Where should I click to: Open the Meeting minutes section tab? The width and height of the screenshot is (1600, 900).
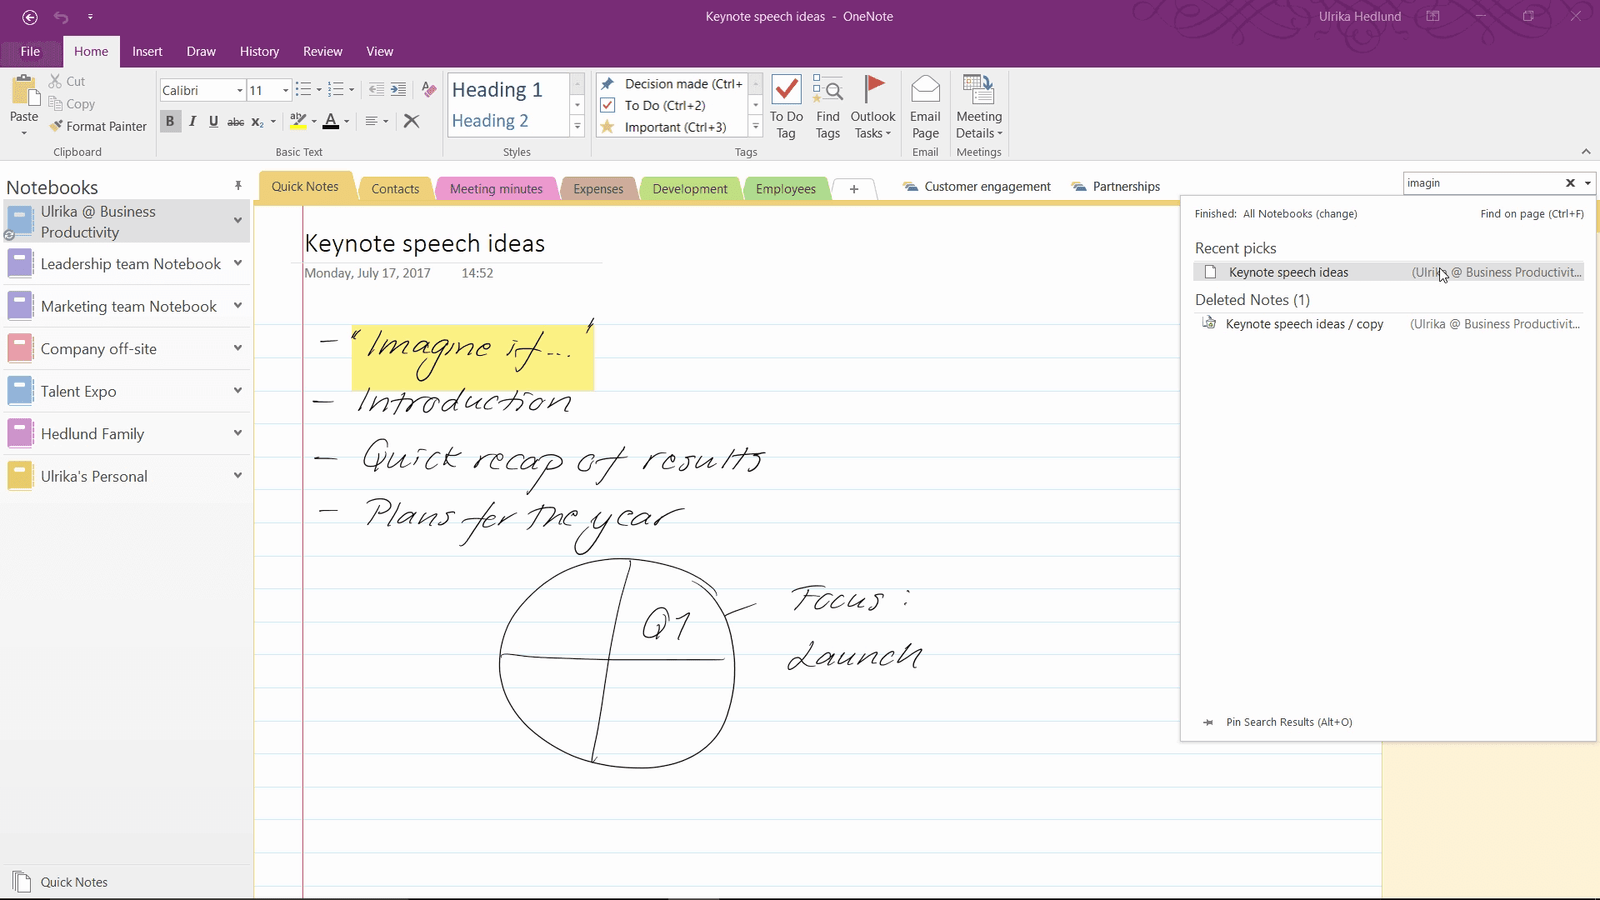(x=496, y=188)
